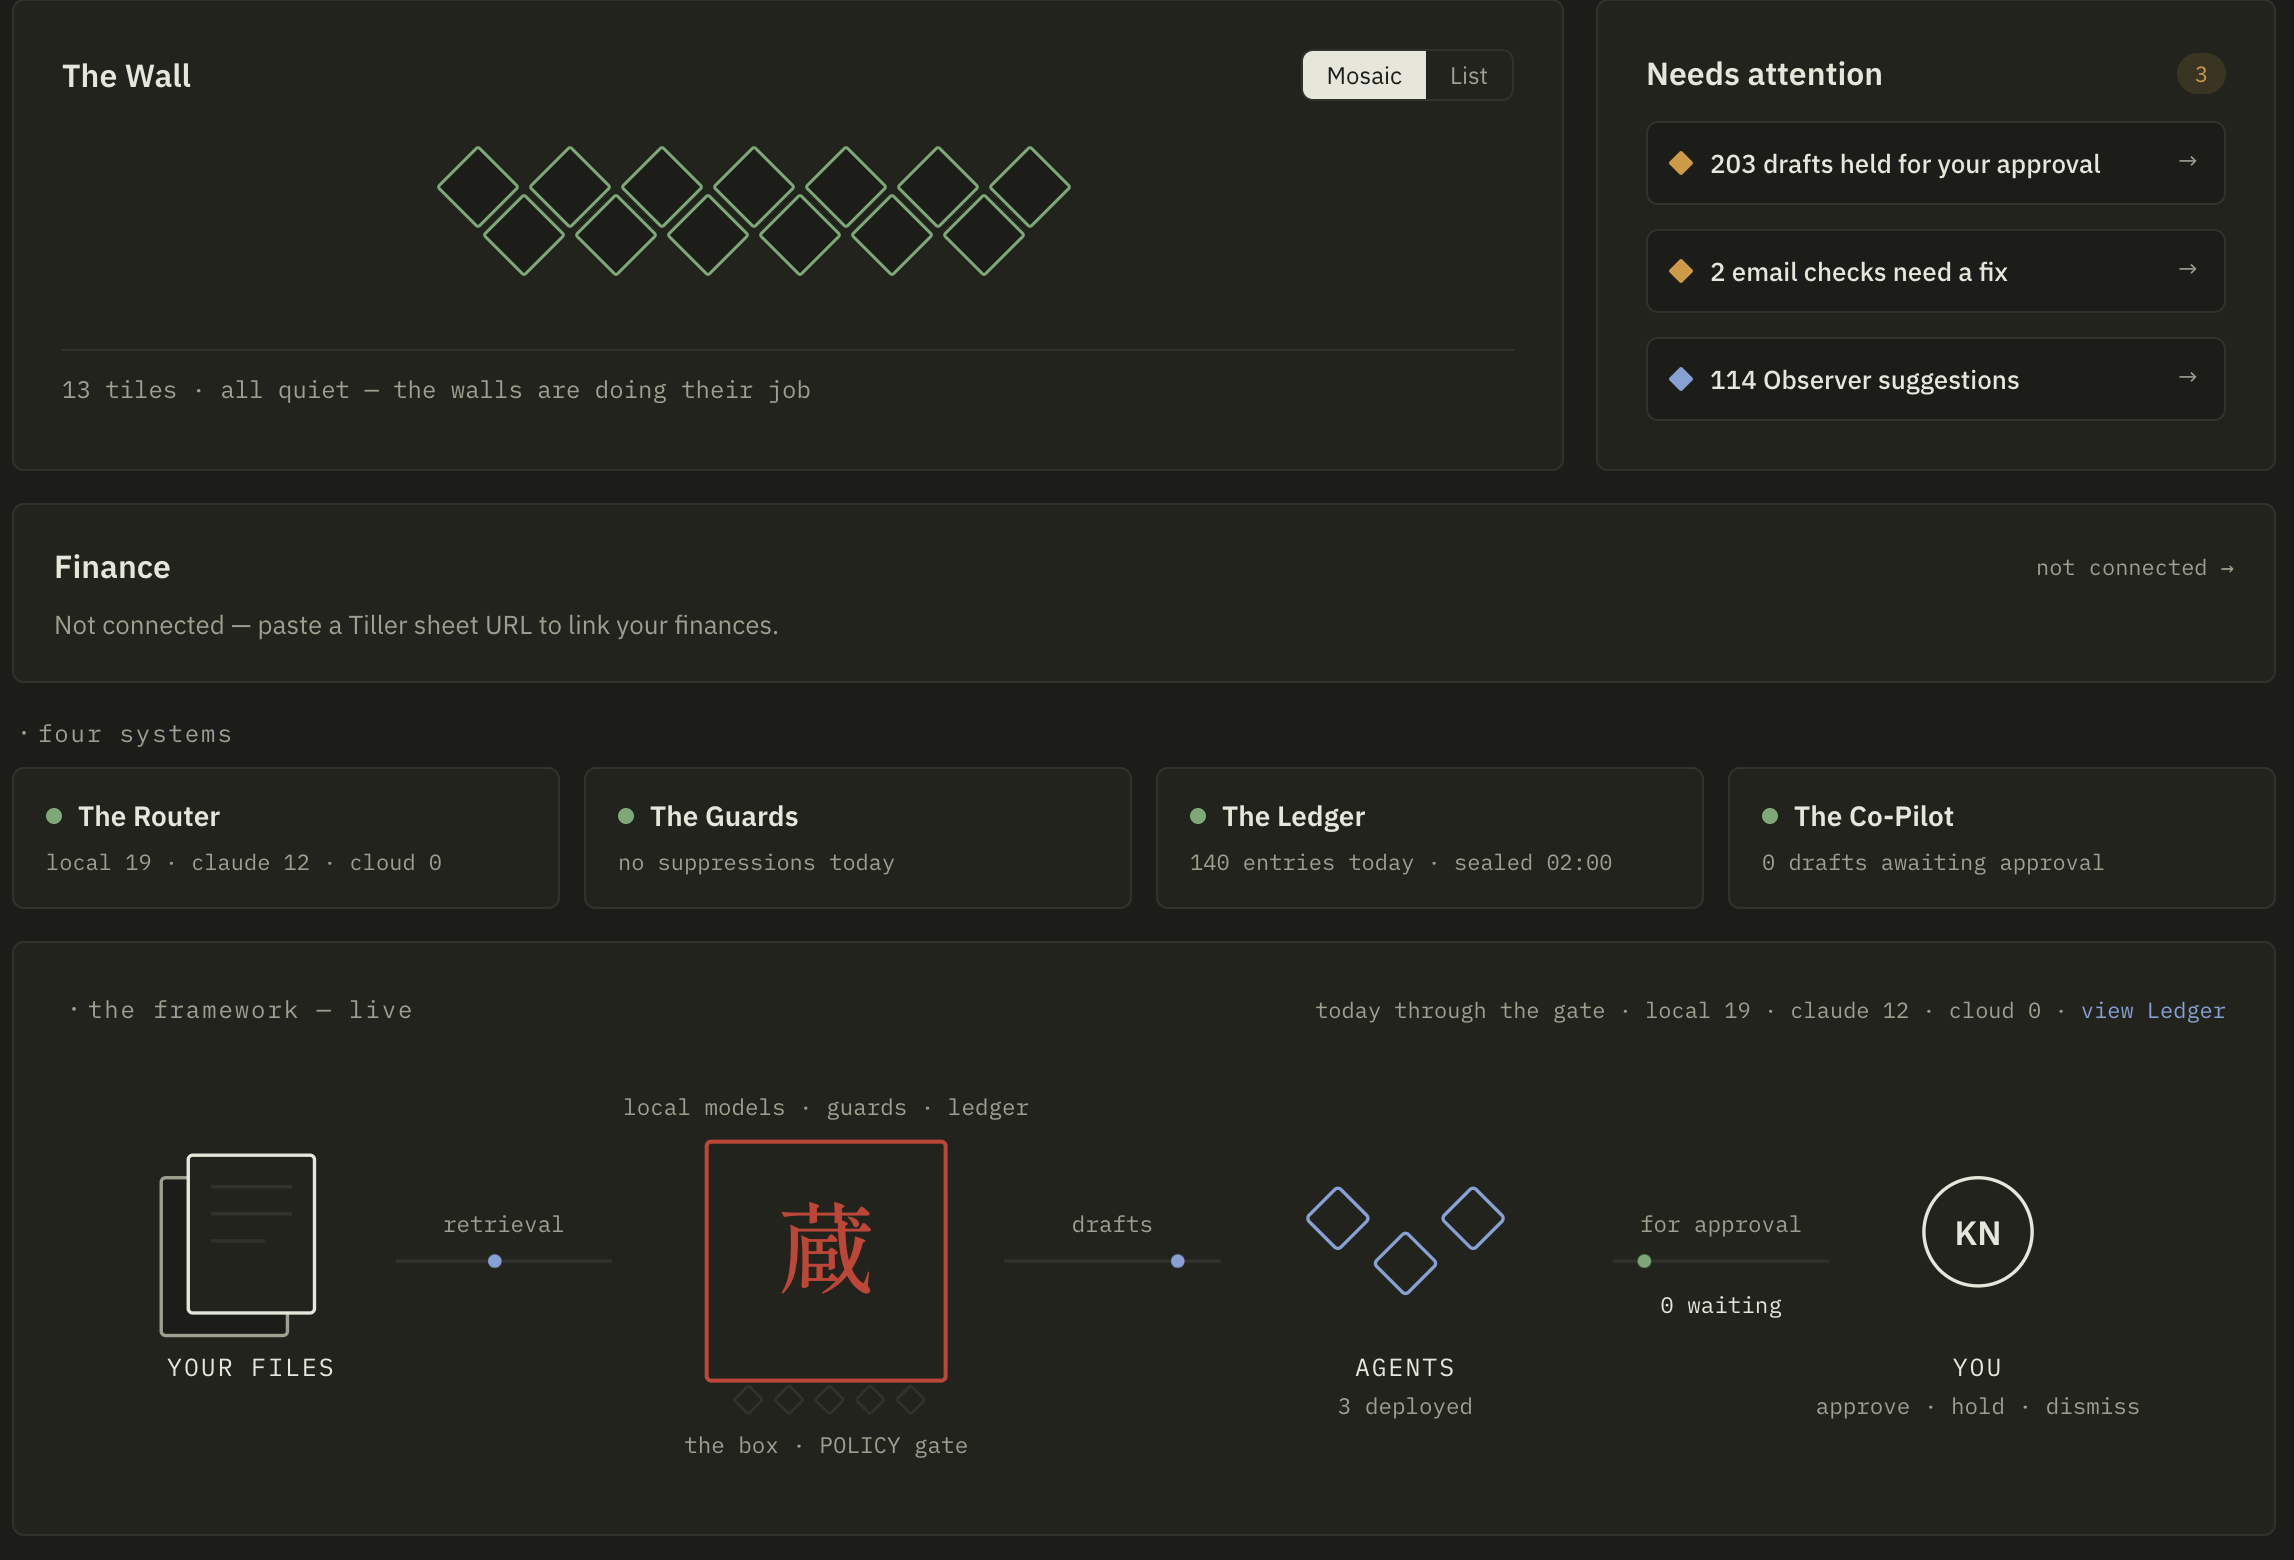
Task: Click 'local models · guards · ledger' label
Action: point(826,1108)
